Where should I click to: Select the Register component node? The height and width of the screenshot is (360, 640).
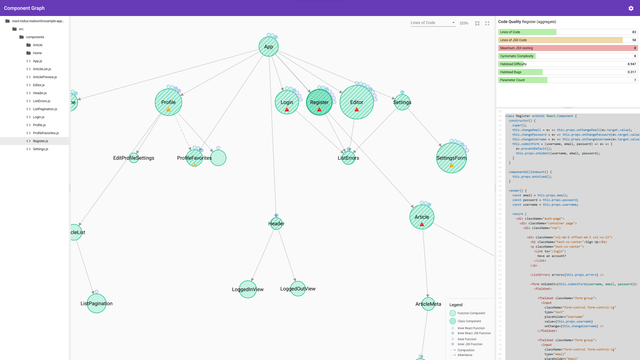(319, 102)
